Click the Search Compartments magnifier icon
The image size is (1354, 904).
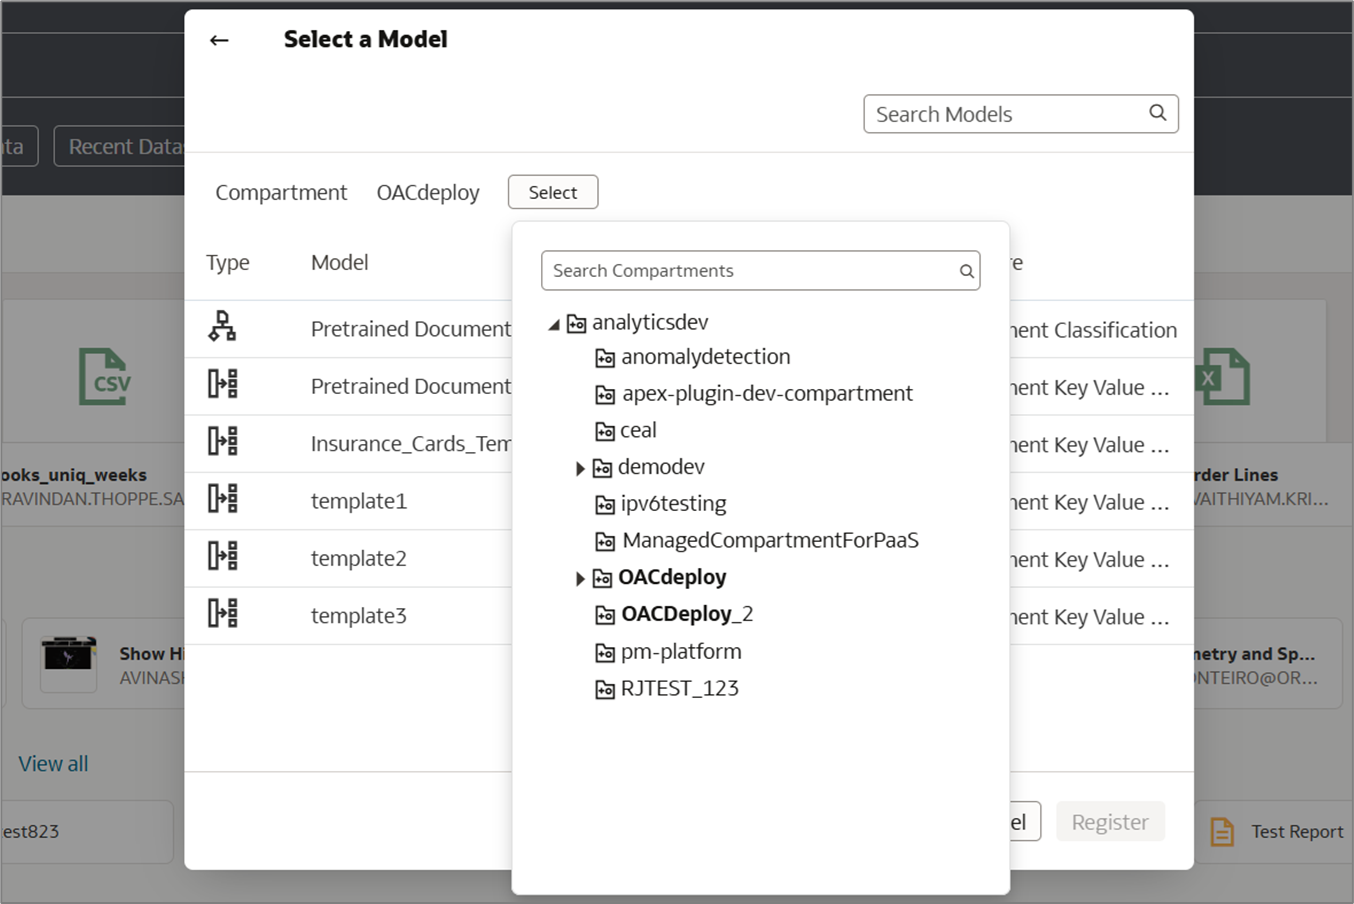pyautogui.click(x=966, y=271)
